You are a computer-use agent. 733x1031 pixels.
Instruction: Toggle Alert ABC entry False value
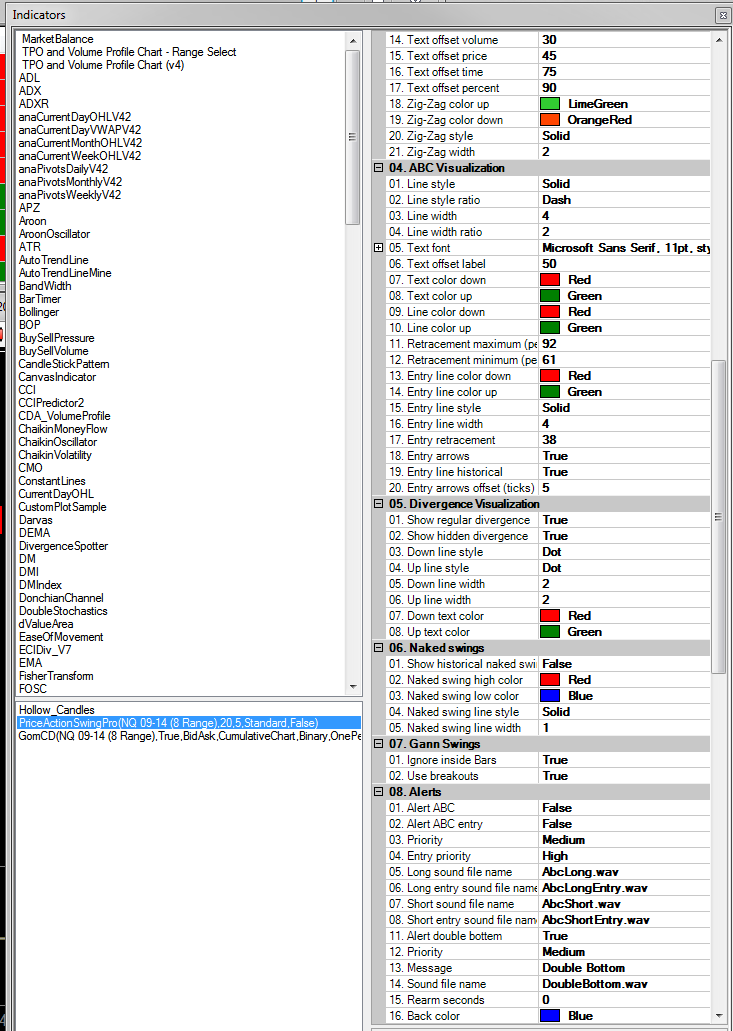[x=624, y=824]
